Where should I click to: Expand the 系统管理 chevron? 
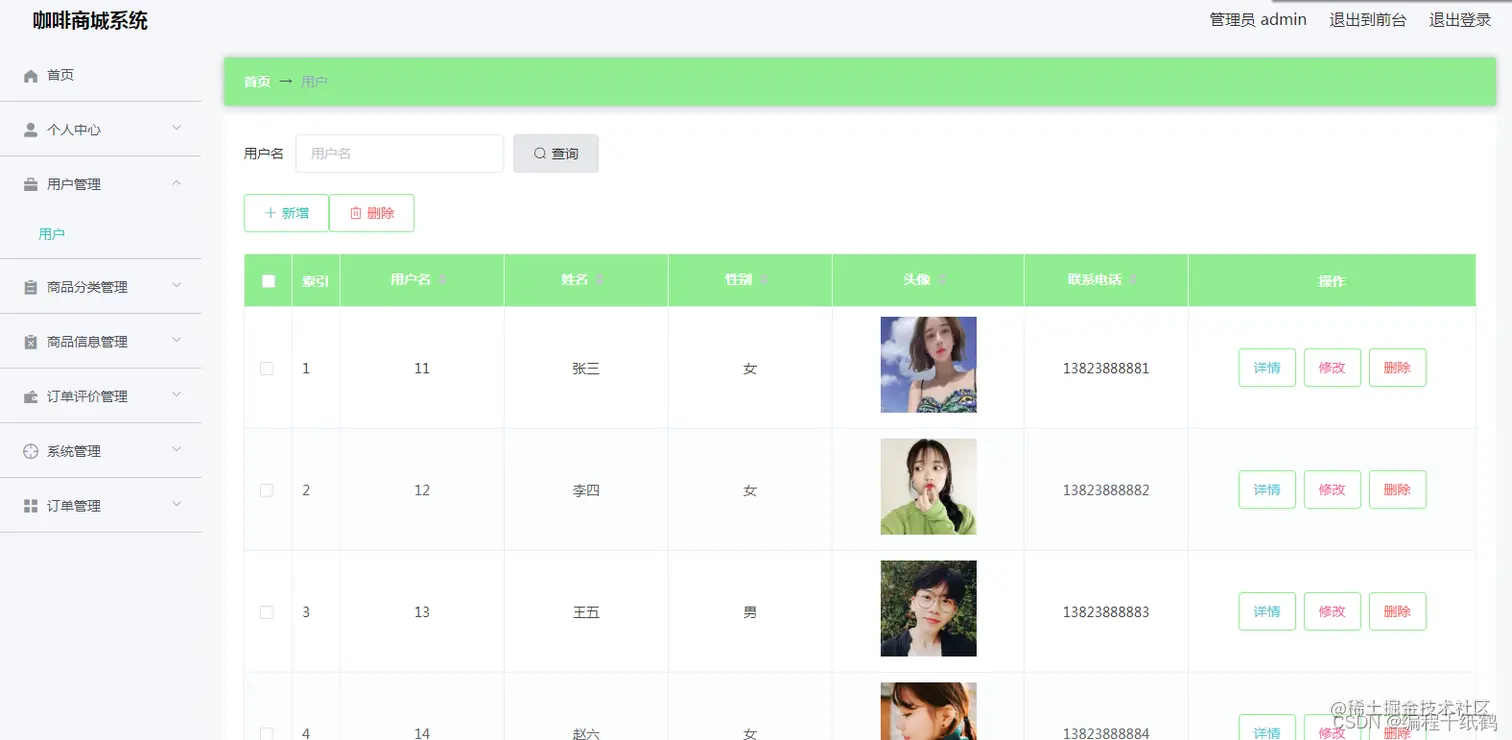click(x=176, y=449)
